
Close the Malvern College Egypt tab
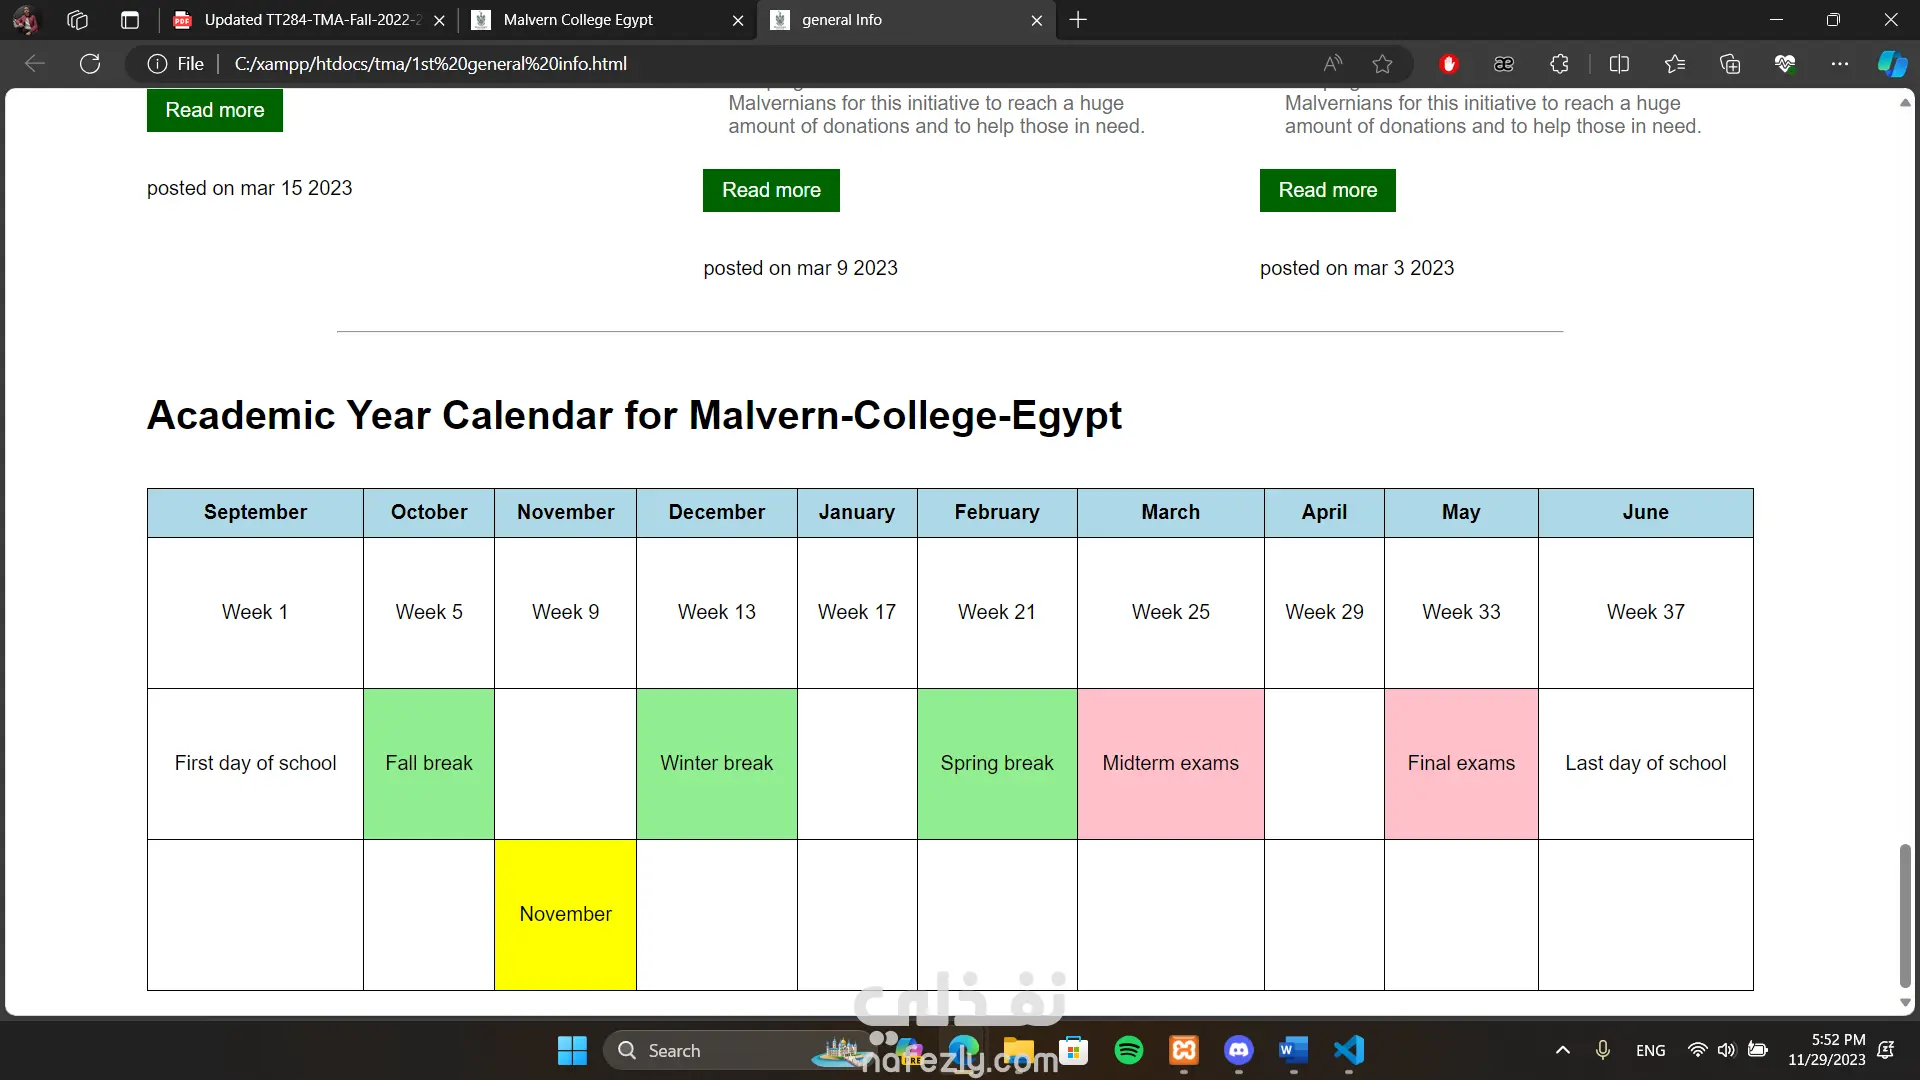tap(738, 20)
